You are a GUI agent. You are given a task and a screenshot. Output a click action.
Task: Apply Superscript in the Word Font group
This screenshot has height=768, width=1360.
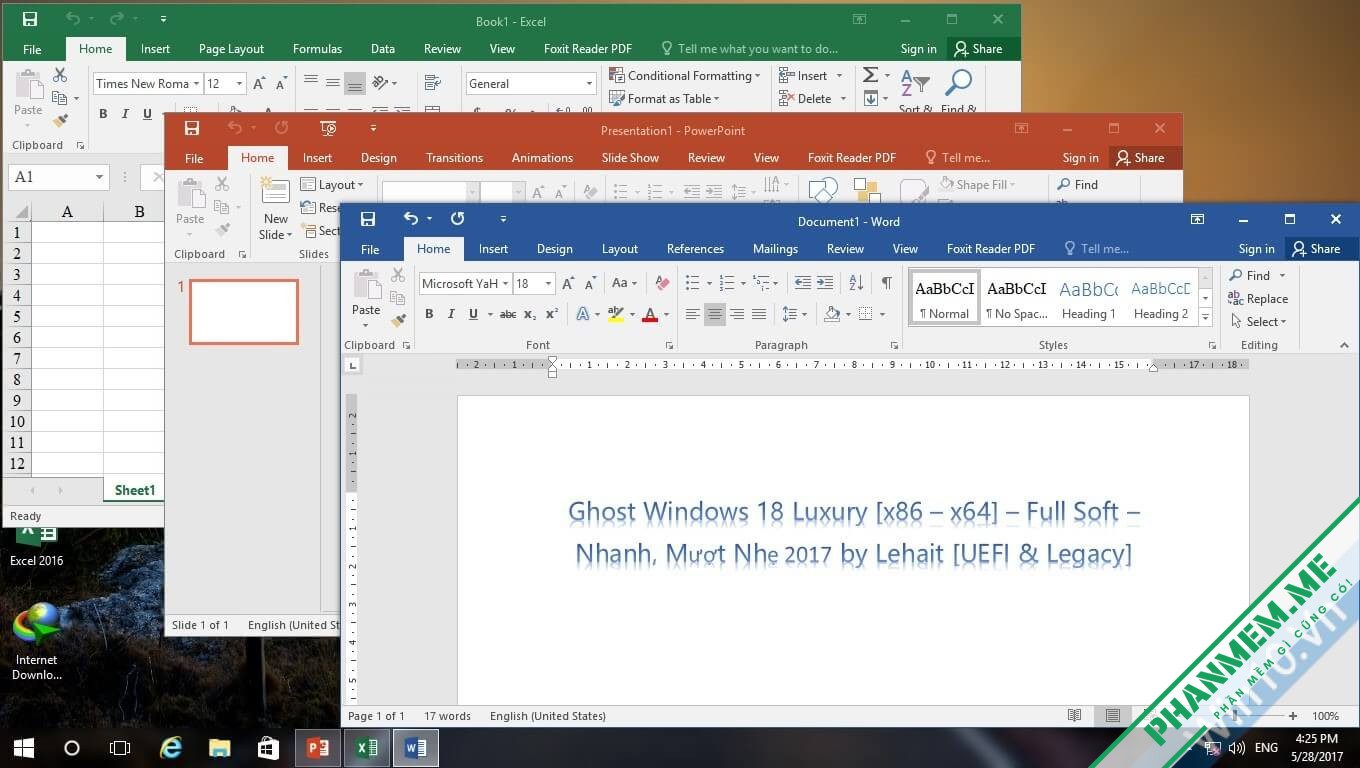pos(551,314)
